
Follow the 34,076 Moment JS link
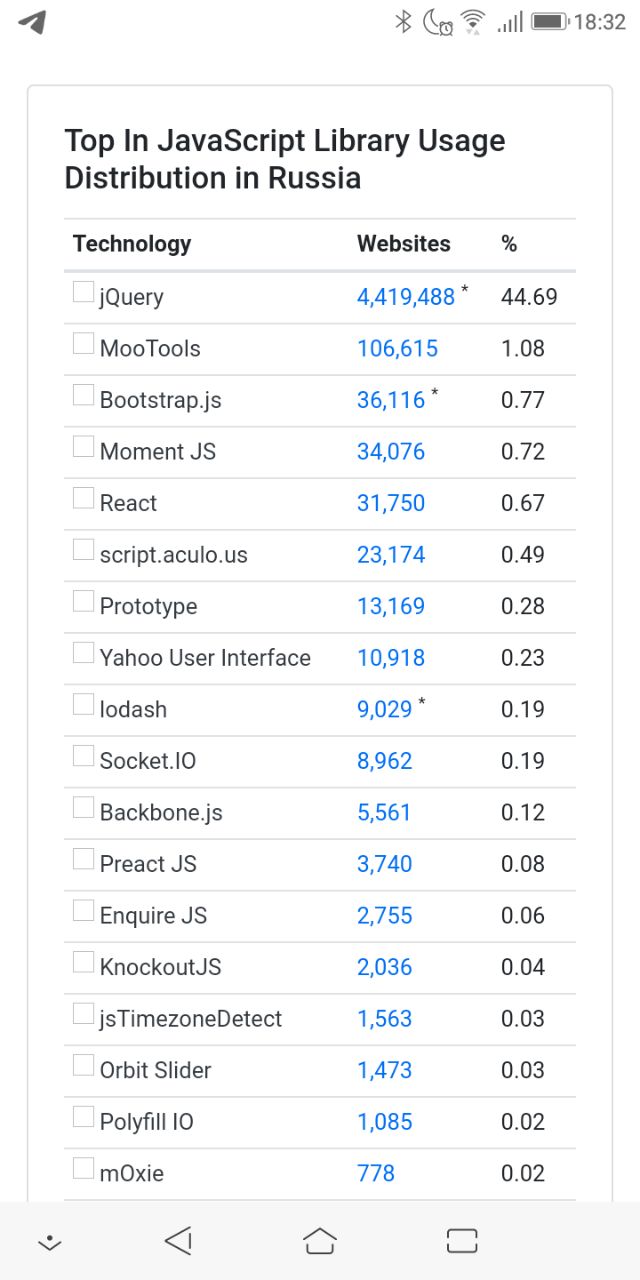pos(391,451)
